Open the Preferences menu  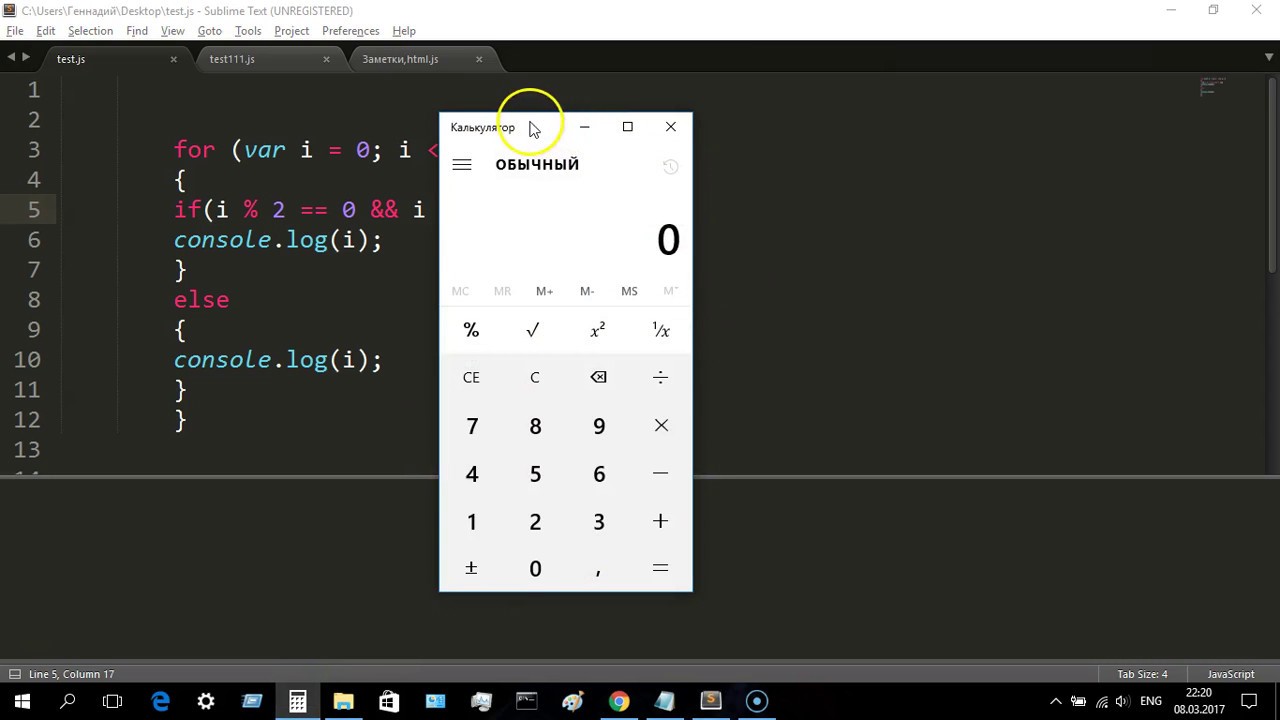350,31
